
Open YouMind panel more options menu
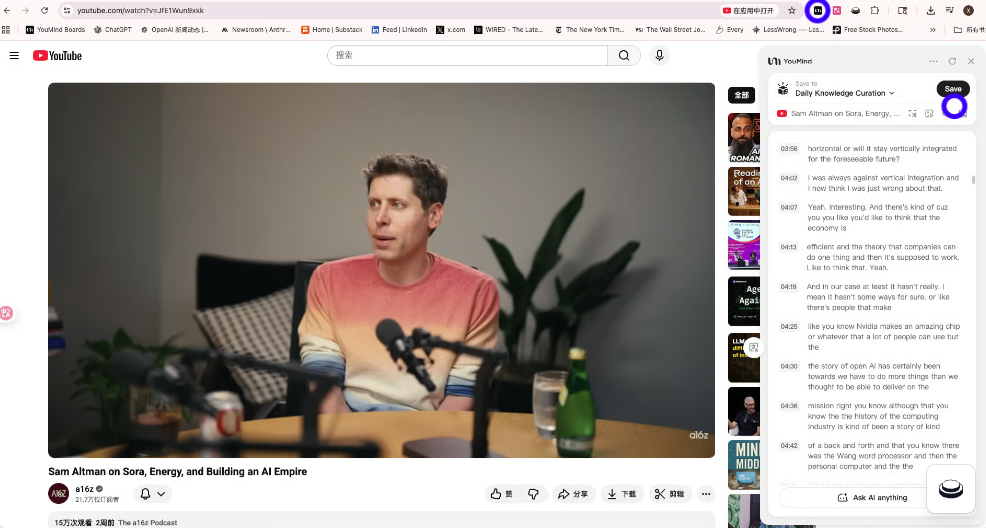(933, 61)
